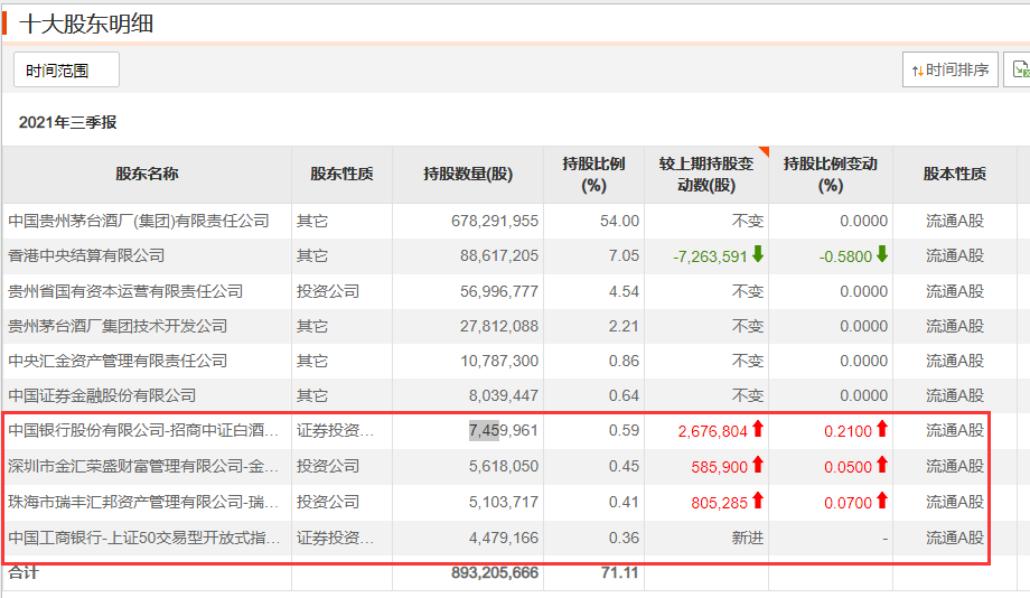This screenshot has width=1030, height=598.
Task: Click the Excel export icon button
Action: pos(1020,70)
